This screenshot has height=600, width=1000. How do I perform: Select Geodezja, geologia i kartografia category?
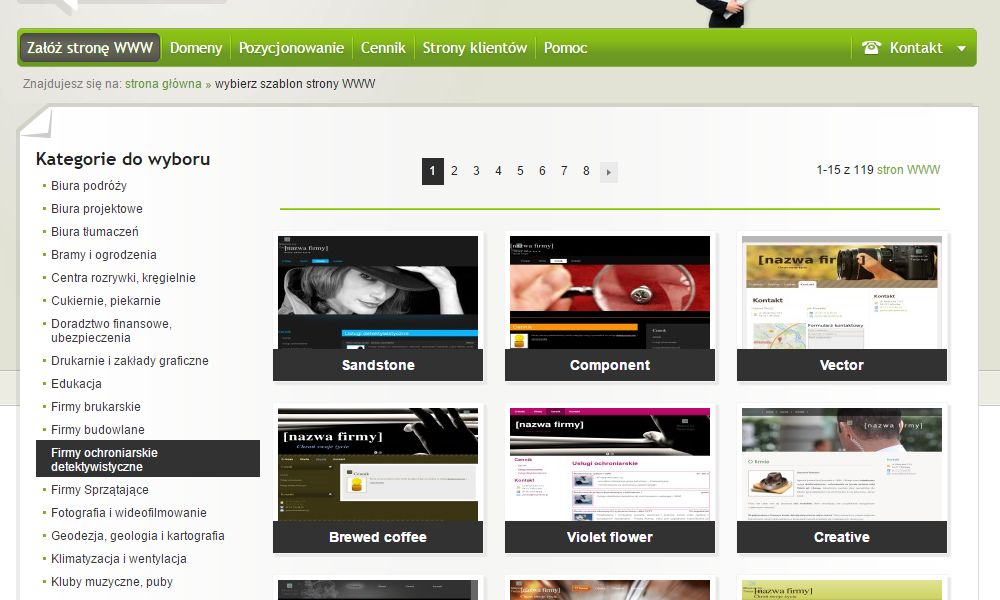pos(138,535)
